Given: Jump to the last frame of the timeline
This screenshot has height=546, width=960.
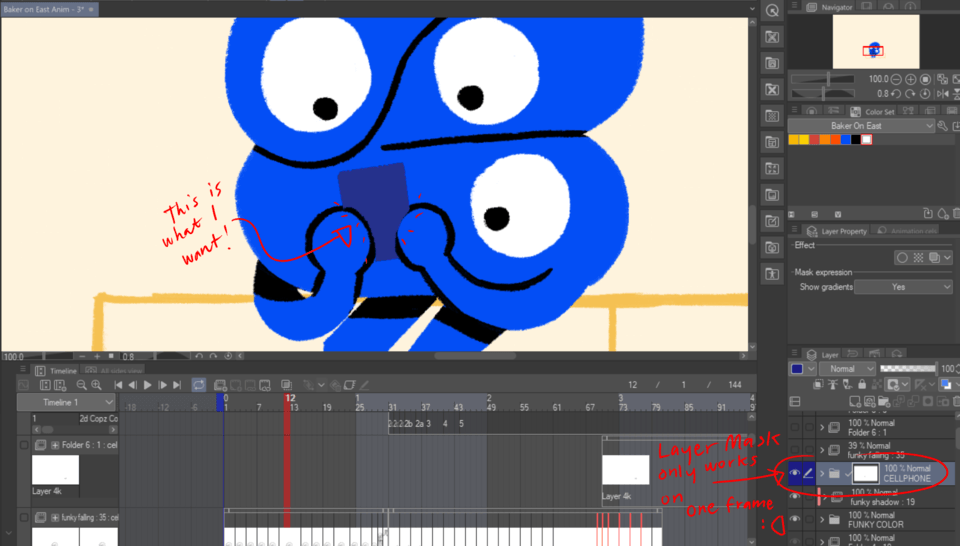Looking at the screenshot, I should tap(177, 385).
